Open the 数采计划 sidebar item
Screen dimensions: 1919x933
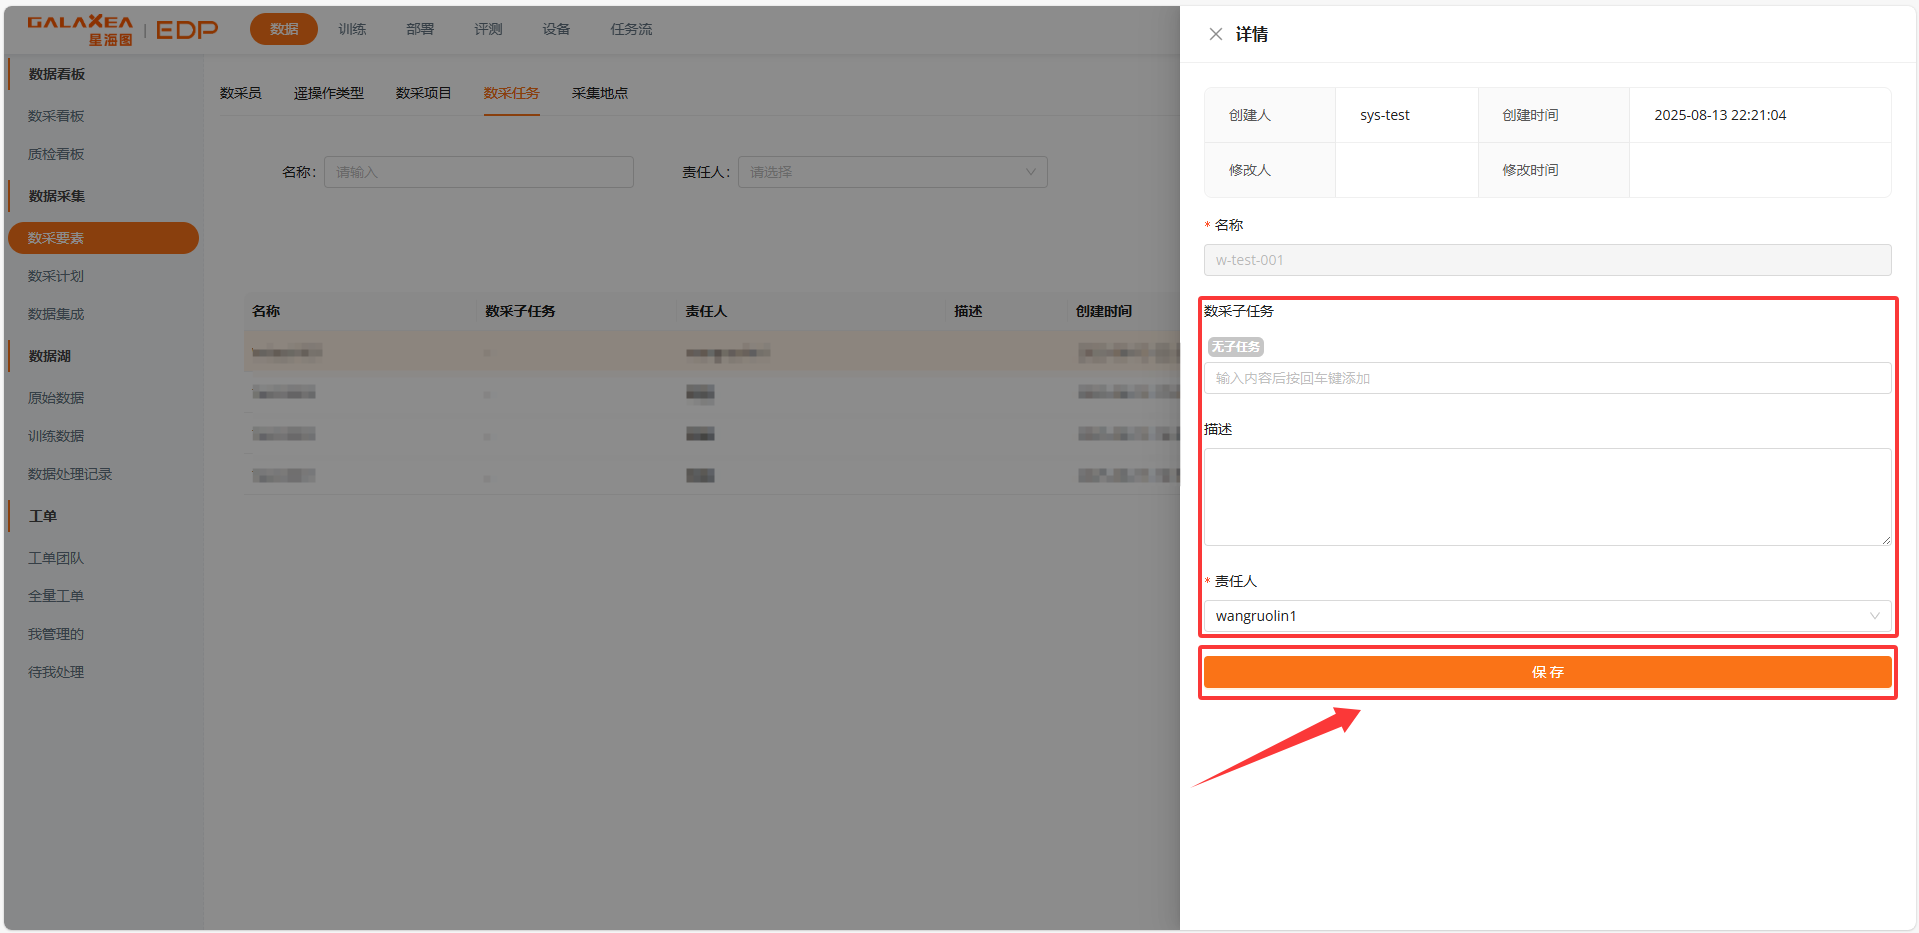55,276
